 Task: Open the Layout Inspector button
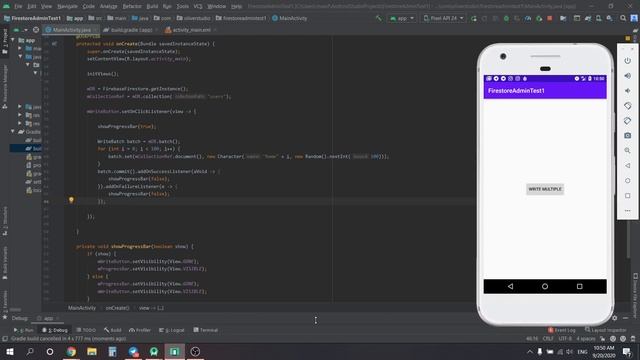[606, 330]
